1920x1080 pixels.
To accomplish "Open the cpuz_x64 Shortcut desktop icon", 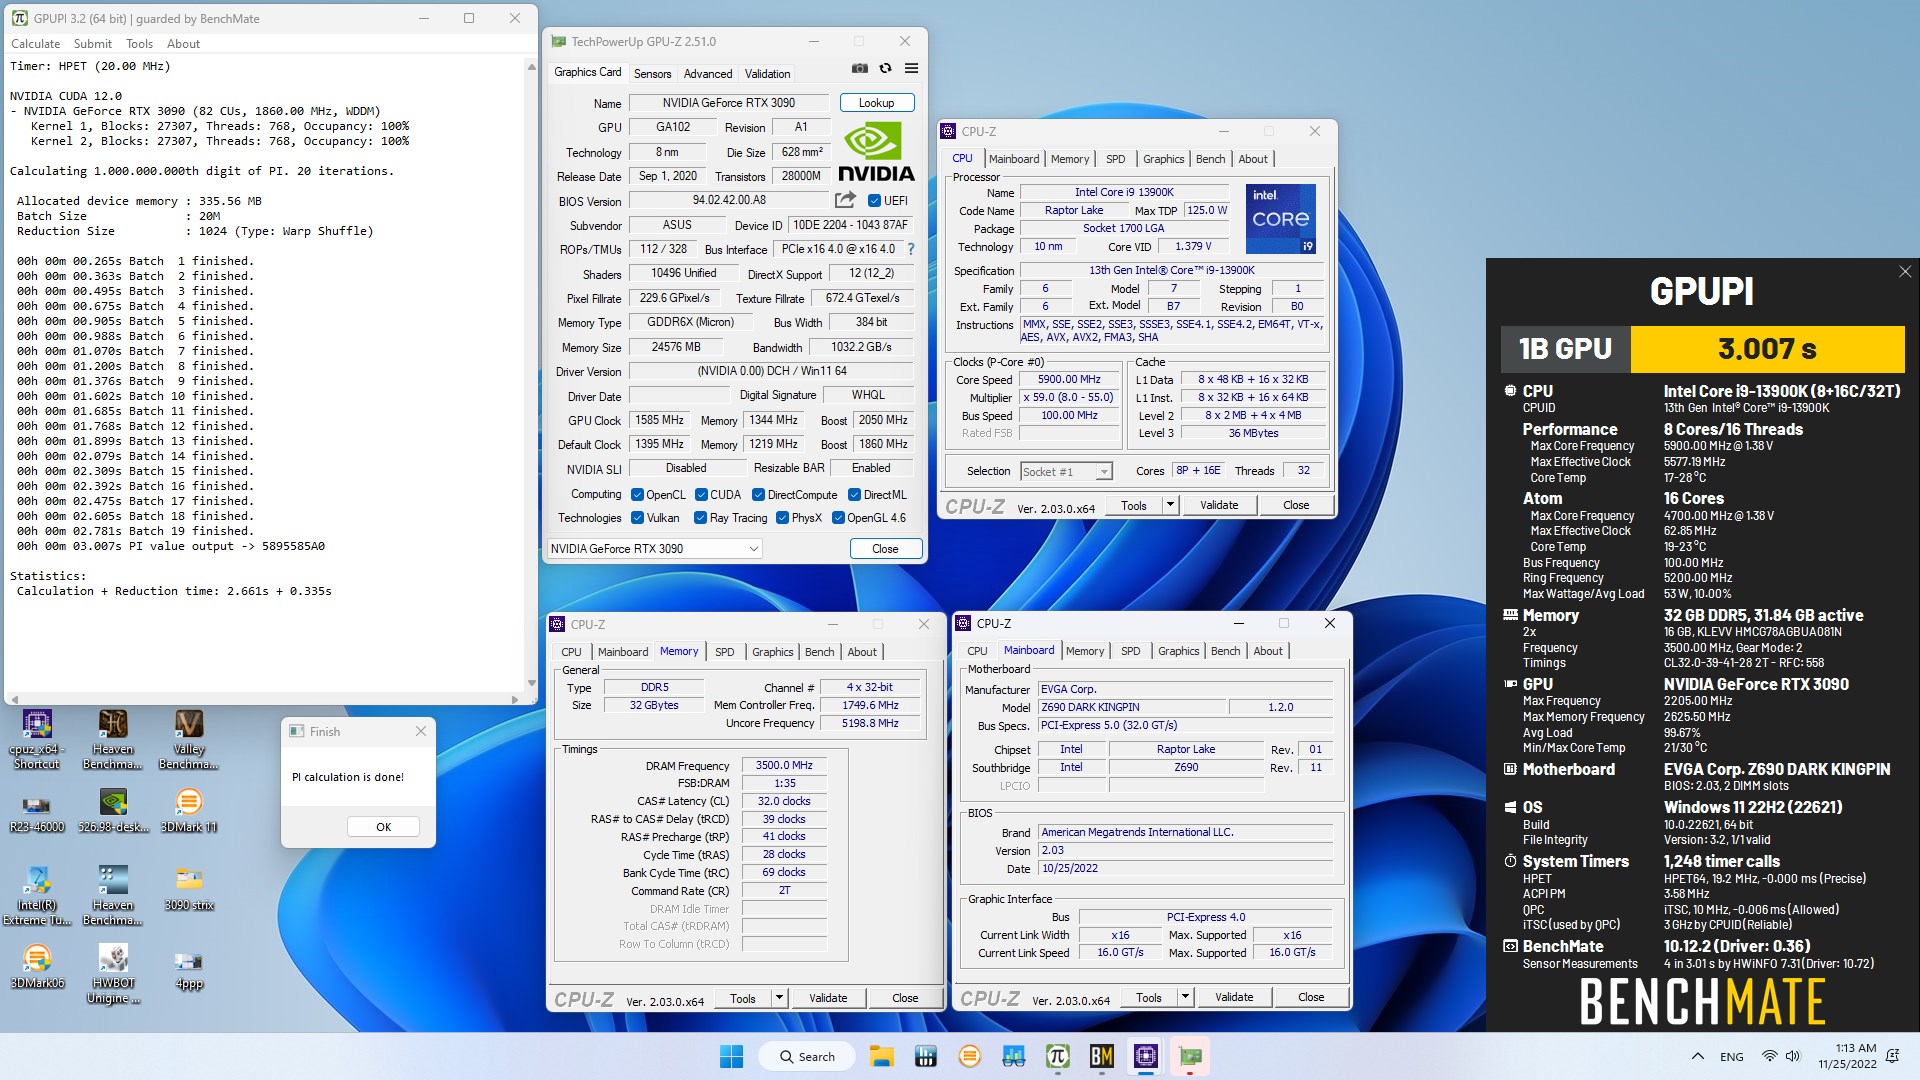I will click(37, 740).
